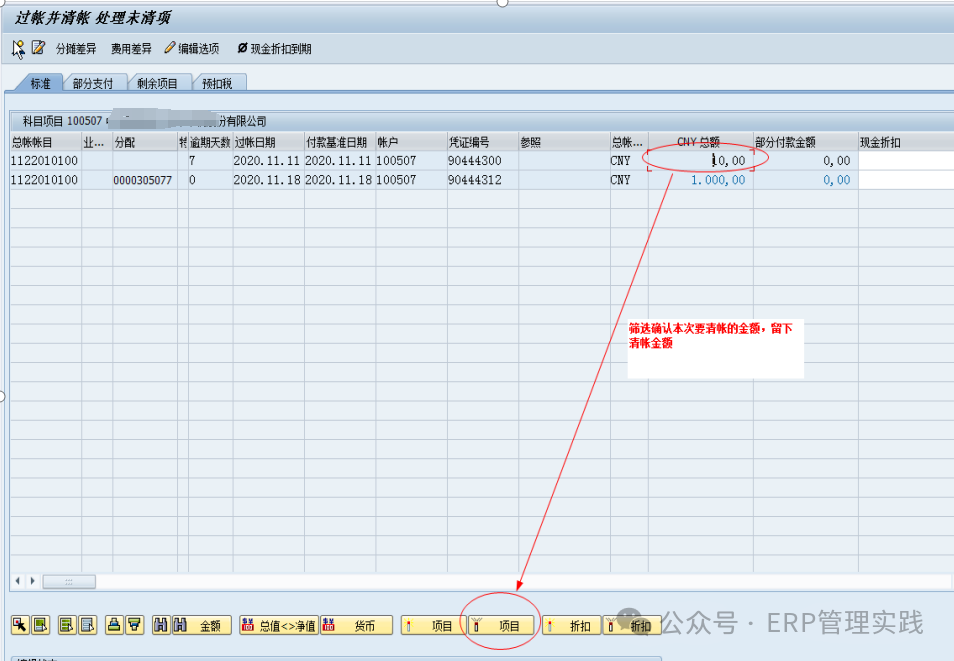Click the 过帐日期 column header
954x661 pixels.
267,142
